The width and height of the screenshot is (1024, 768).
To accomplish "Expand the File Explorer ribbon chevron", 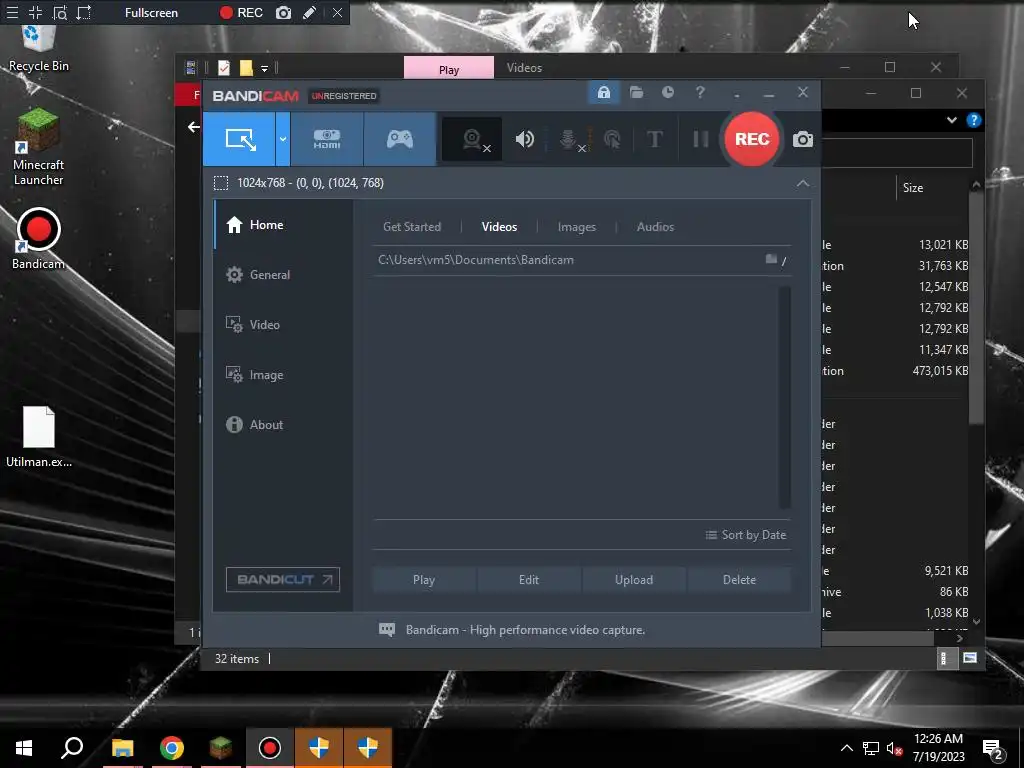I will tap(952, 120).
